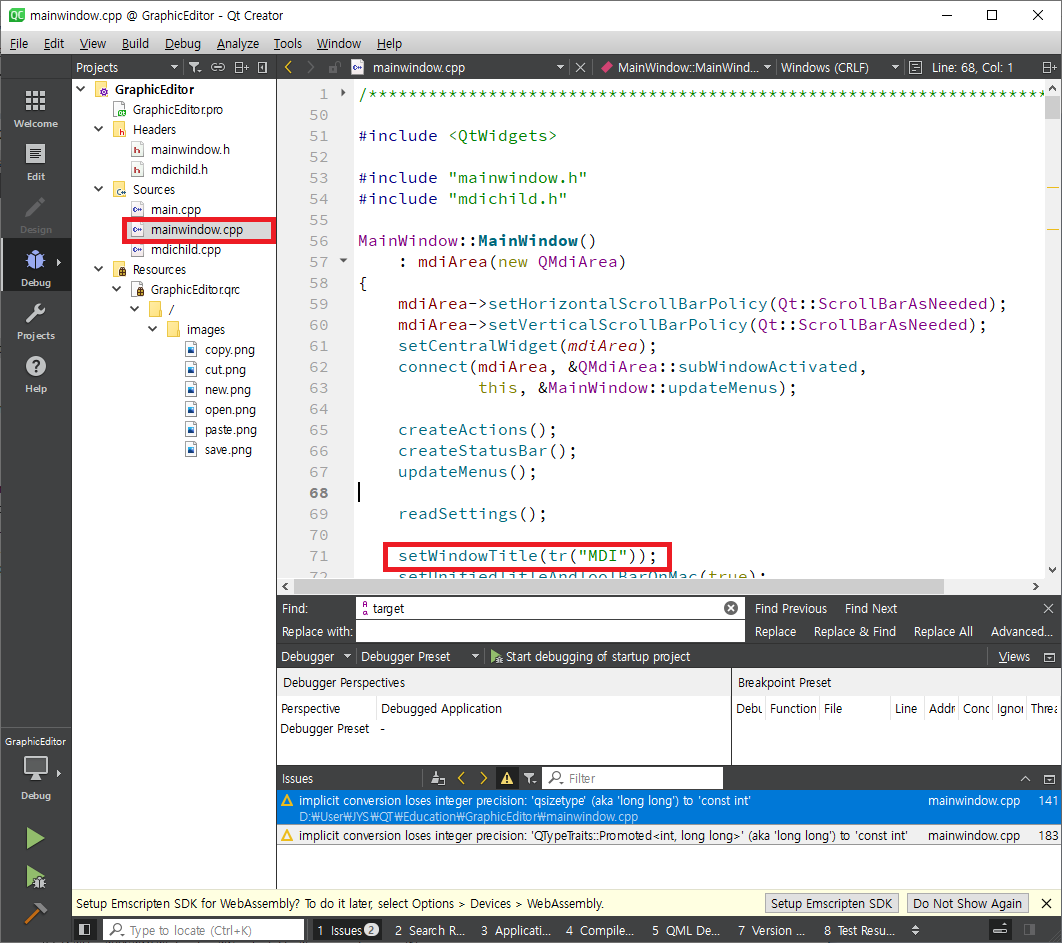Go forward in editor navigation history

311,67
